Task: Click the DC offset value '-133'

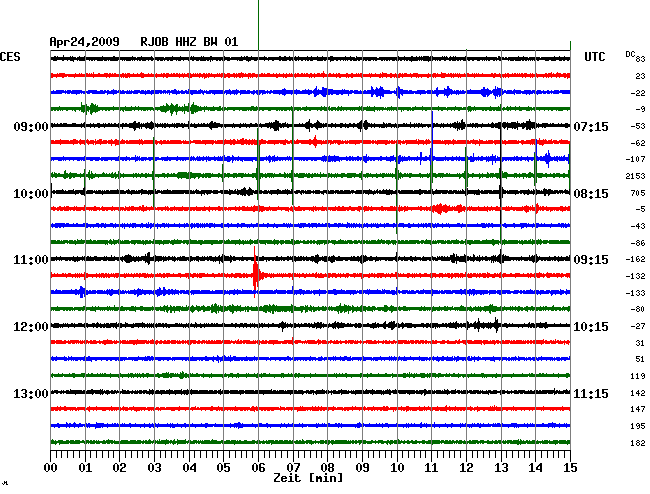Action: tap(635, 293)
